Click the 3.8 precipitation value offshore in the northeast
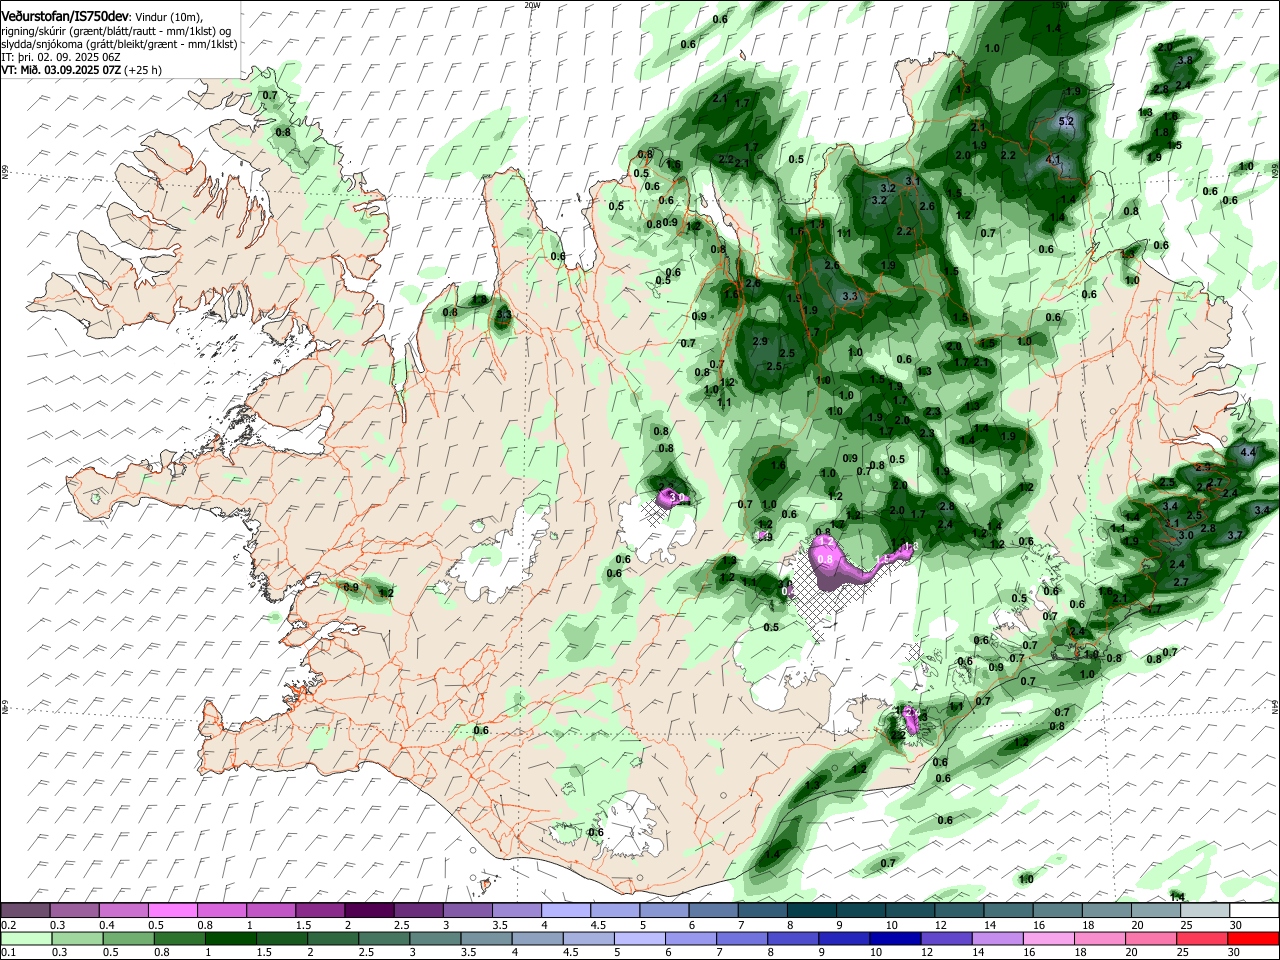The width and height of the screenshot is (1280, 960). point(1186,60)
